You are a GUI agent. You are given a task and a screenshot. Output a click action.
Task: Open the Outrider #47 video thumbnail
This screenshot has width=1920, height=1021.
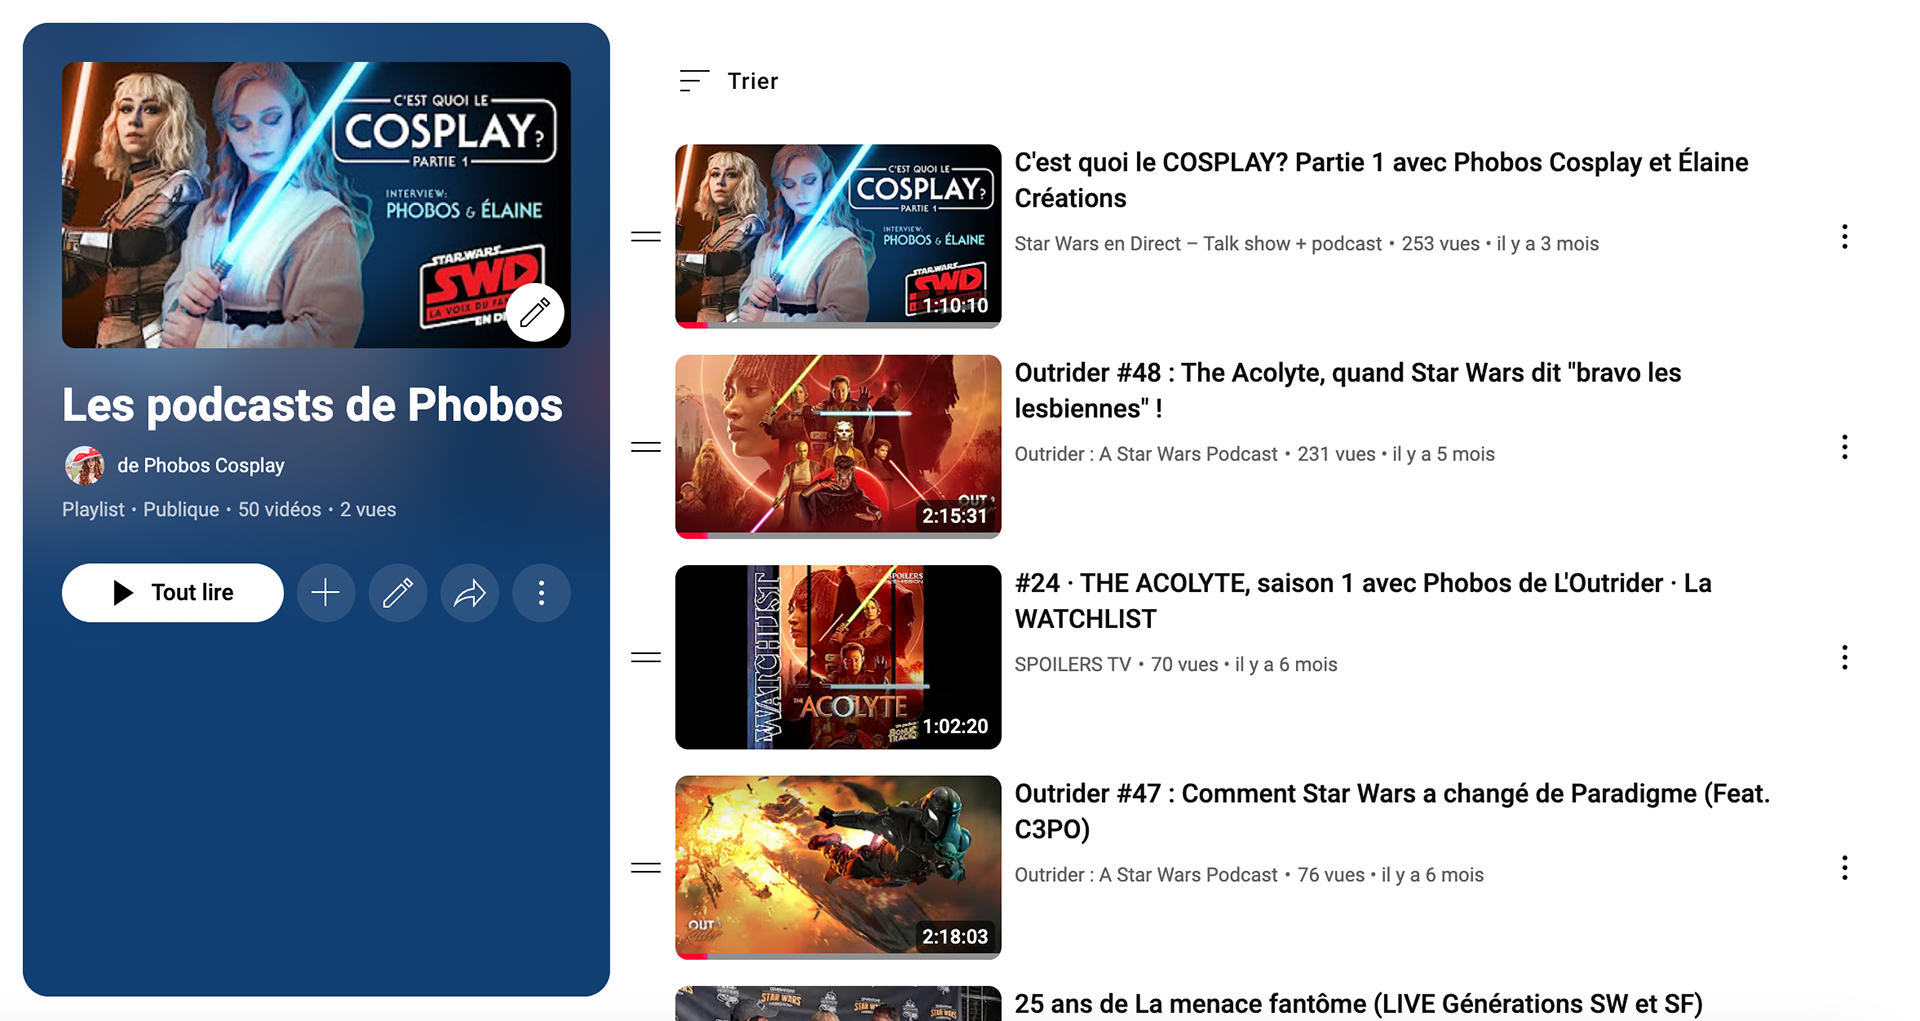[x=838, y=867]
